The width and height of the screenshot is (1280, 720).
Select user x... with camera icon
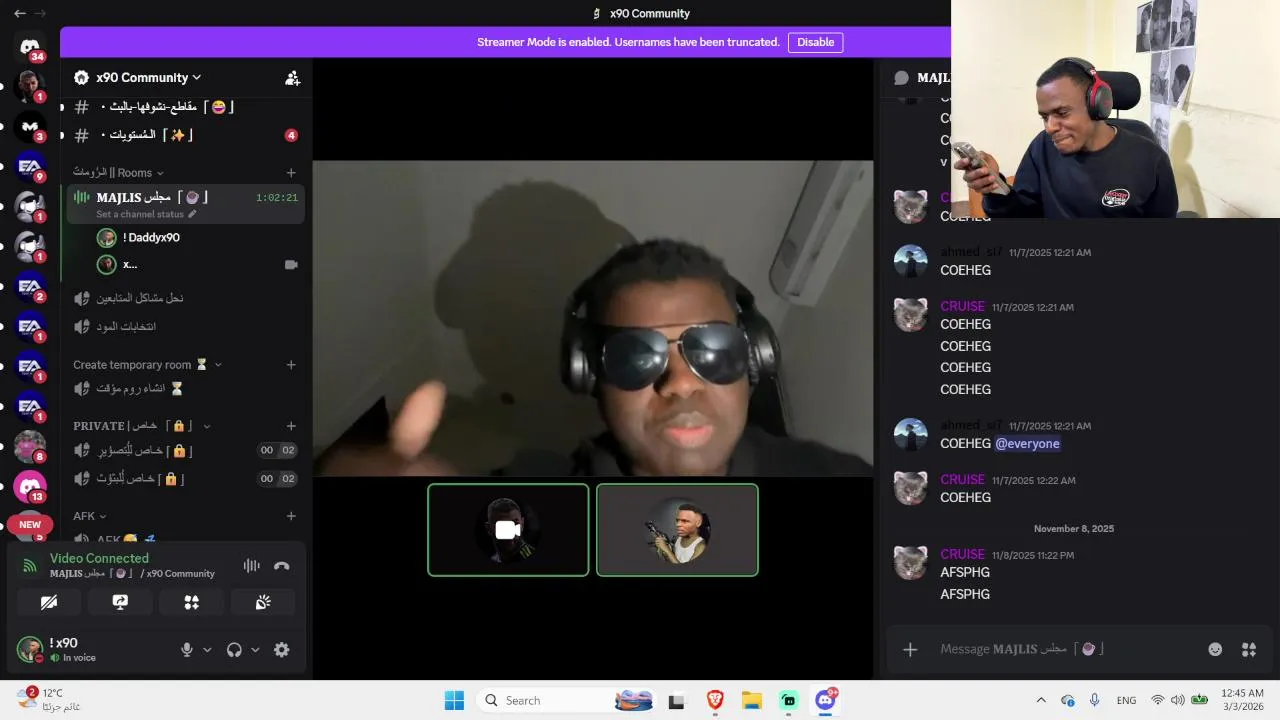(198, 264)
